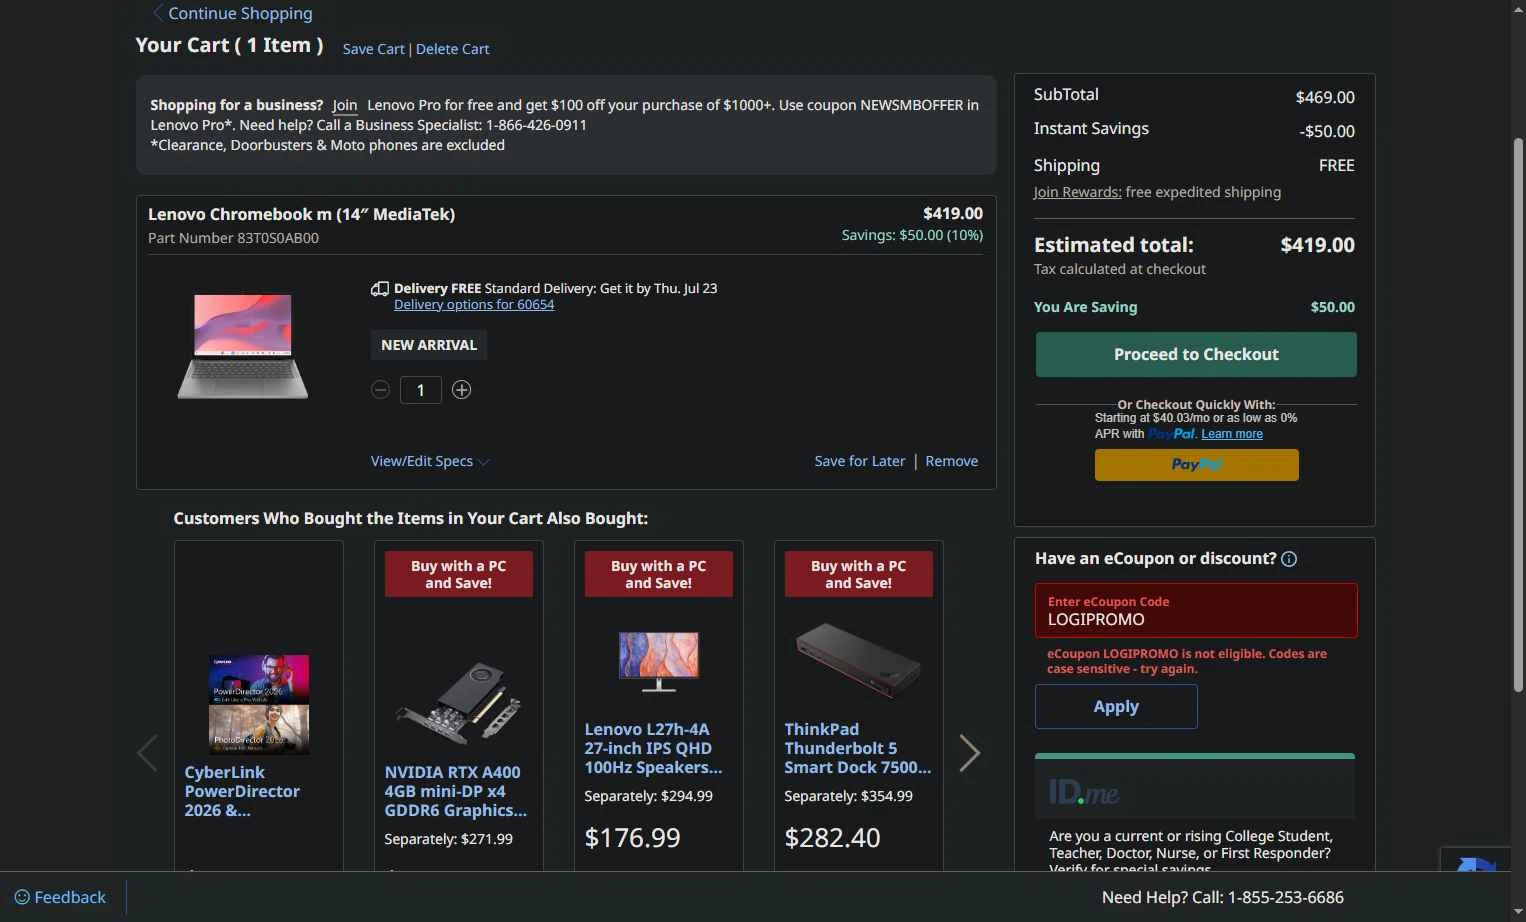Click Estimated total $419.00 value

(x=1317, y=245)
